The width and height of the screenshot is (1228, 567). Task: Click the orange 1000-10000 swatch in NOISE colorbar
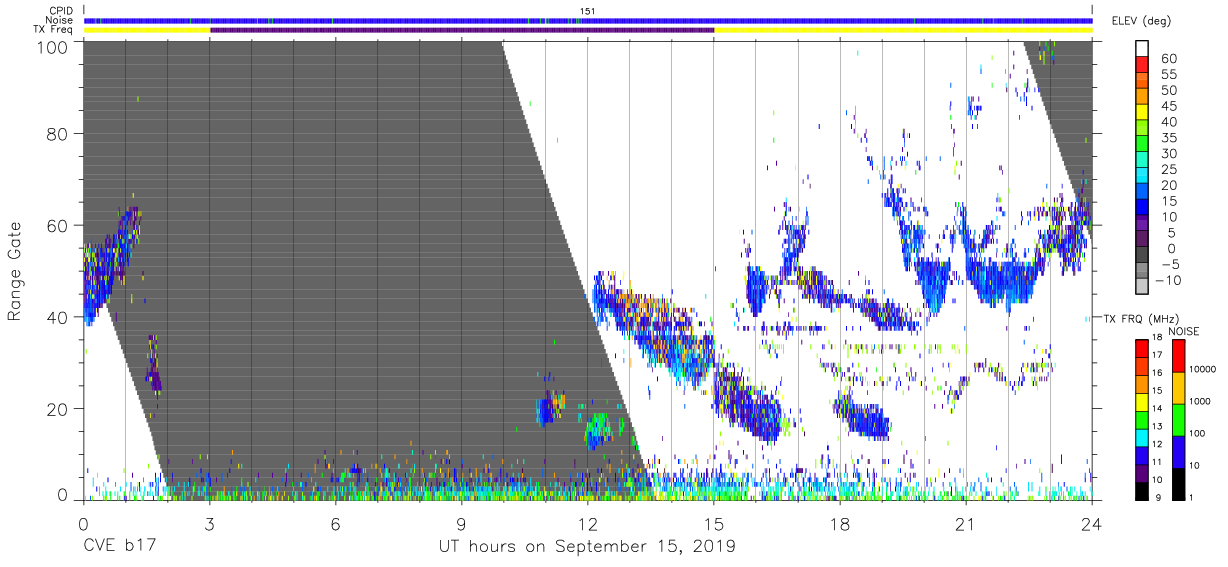[x=1179, y=387]
